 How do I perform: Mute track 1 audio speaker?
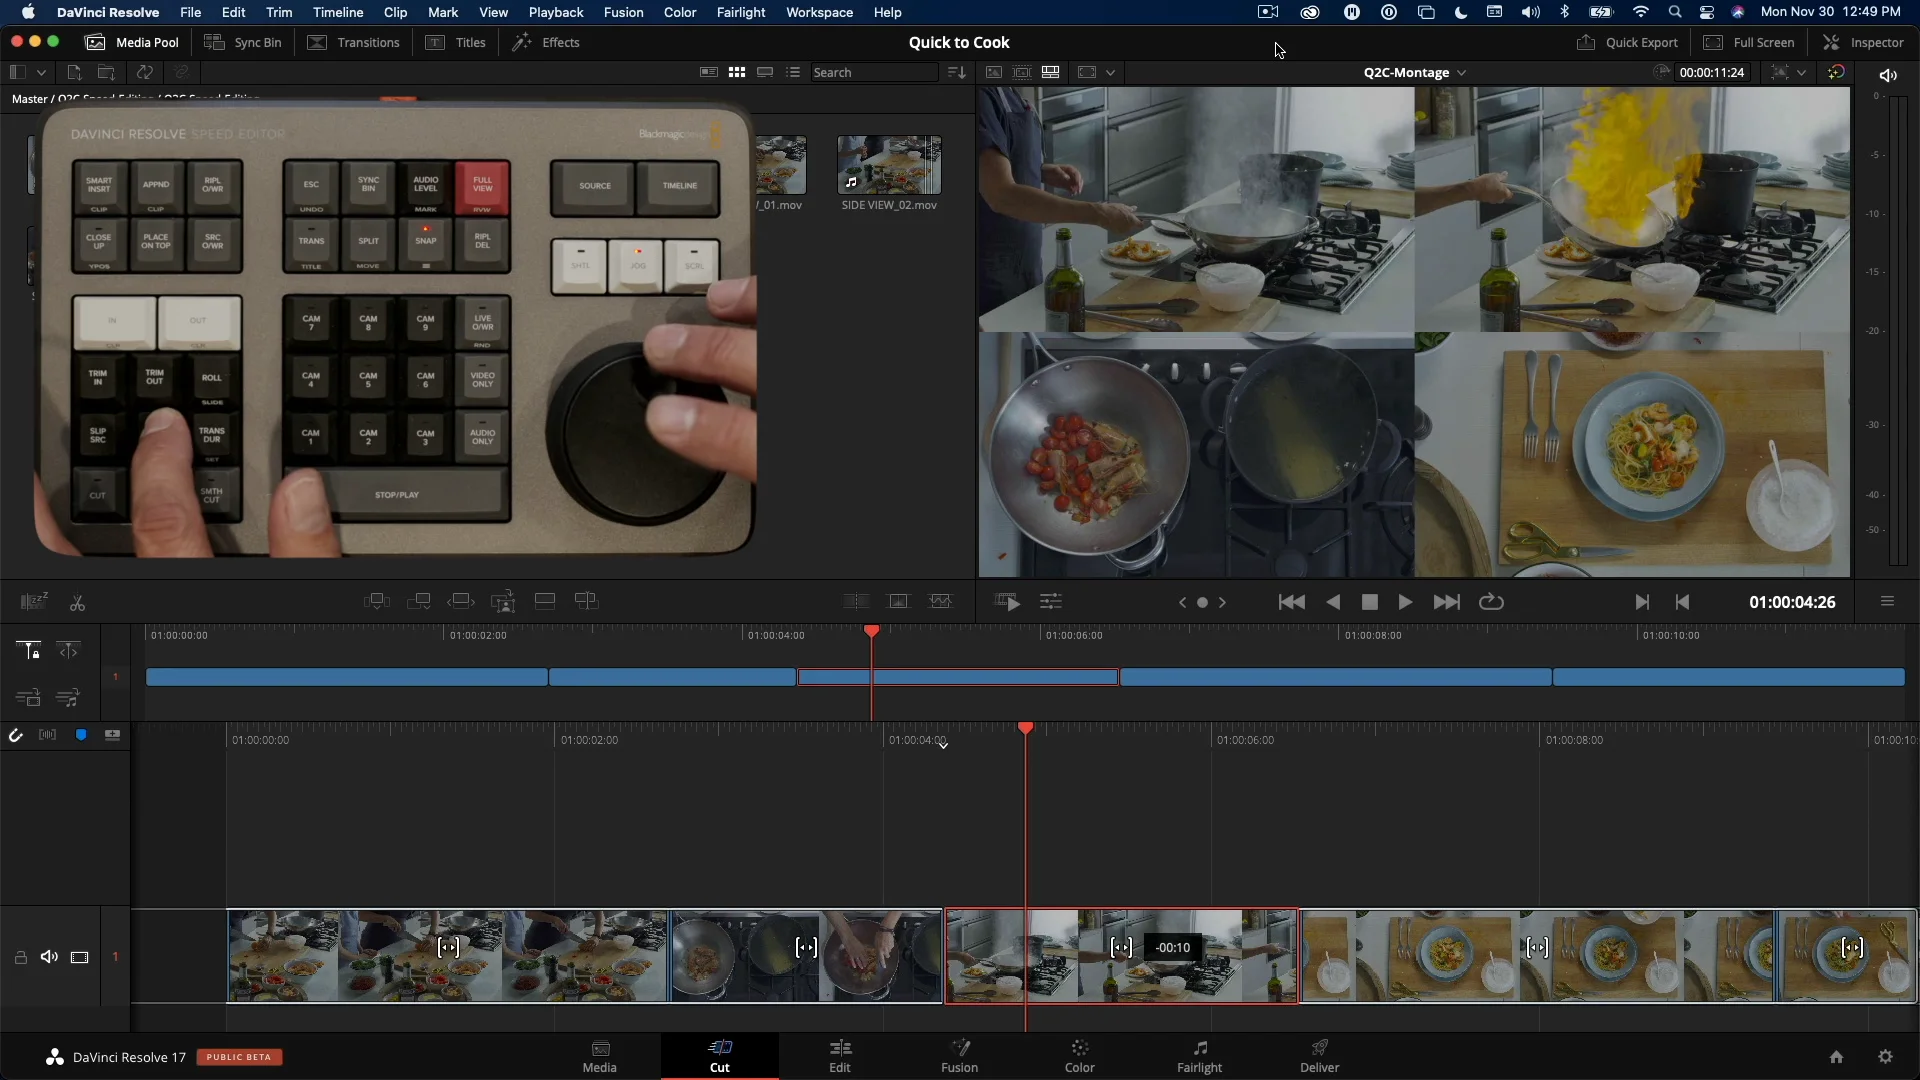click(49, 957)
